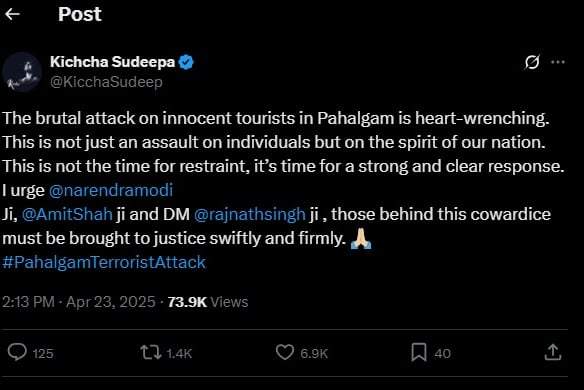Click the reply speech bubble icon
The width and height of the screenshot is (584, 390).
[17, 352]
